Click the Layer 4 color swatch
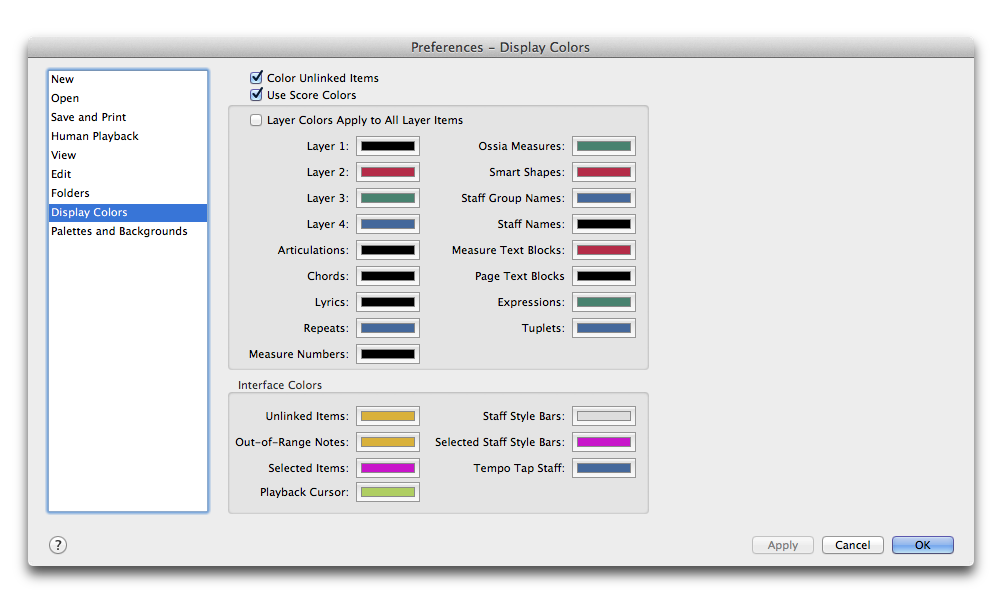 pos(388,224)
